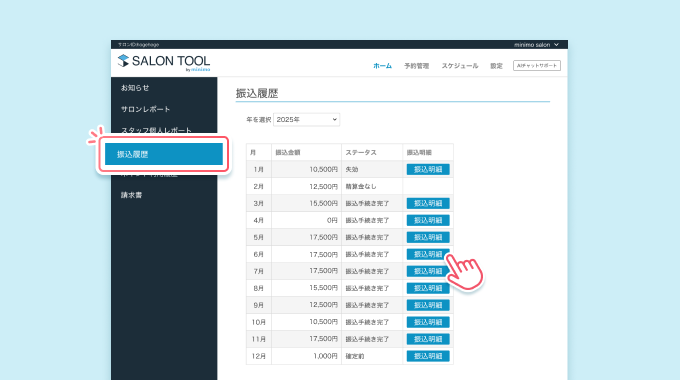680x380 pixels.
Task: Go to the ホーム tab
Action: pos(382,66)
